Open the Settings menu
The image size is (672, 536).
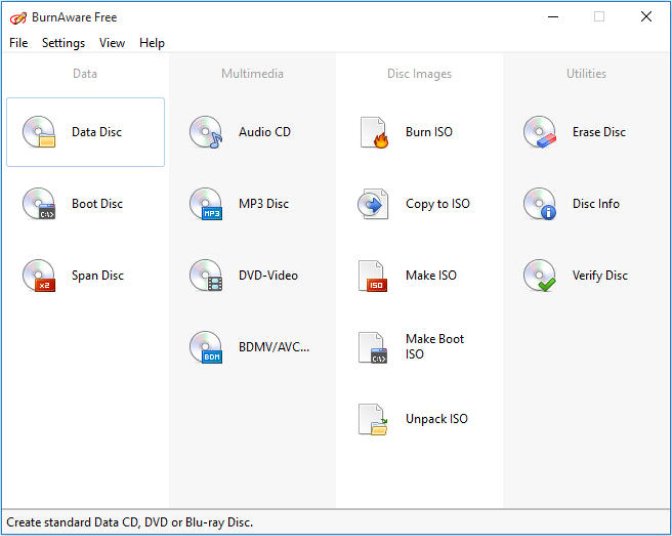coord(63,43)
